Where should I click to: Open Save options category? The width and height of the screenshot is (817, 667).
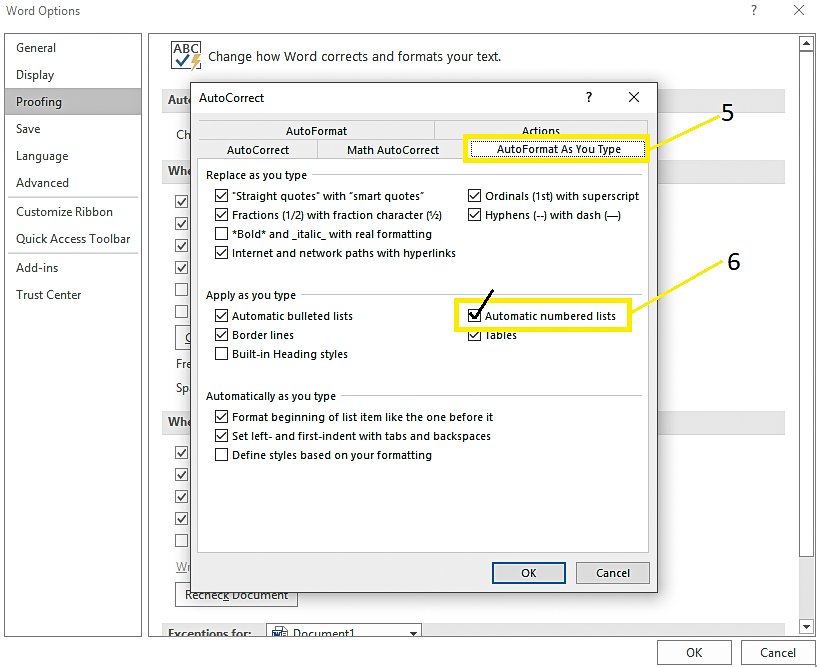click(x=73, y=129)
